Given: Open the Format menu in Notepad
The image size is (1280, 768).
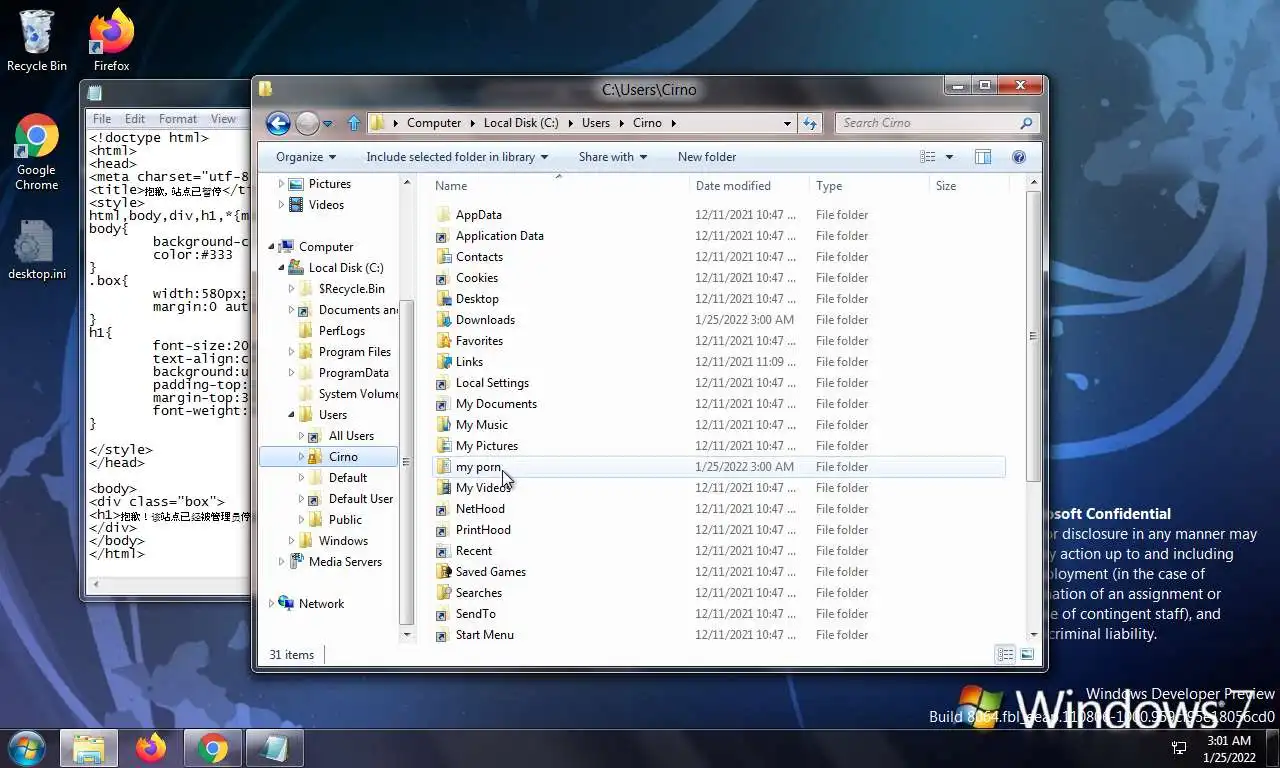Looking at the screenshot, I should (178, 119).
